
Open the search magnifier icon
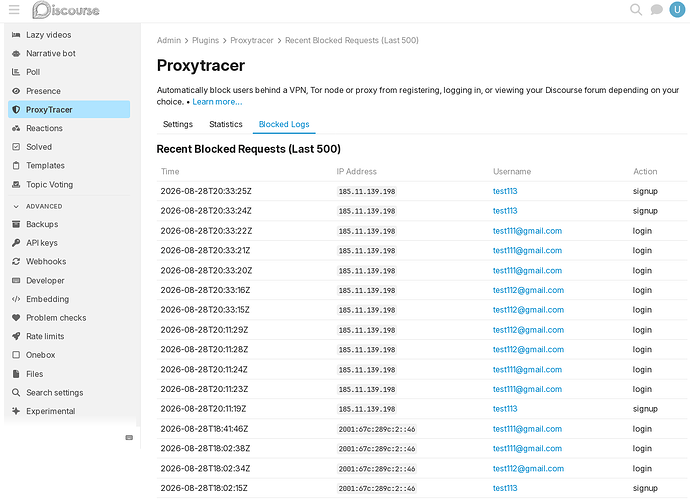pyautogui.click(x=635, y=10)
